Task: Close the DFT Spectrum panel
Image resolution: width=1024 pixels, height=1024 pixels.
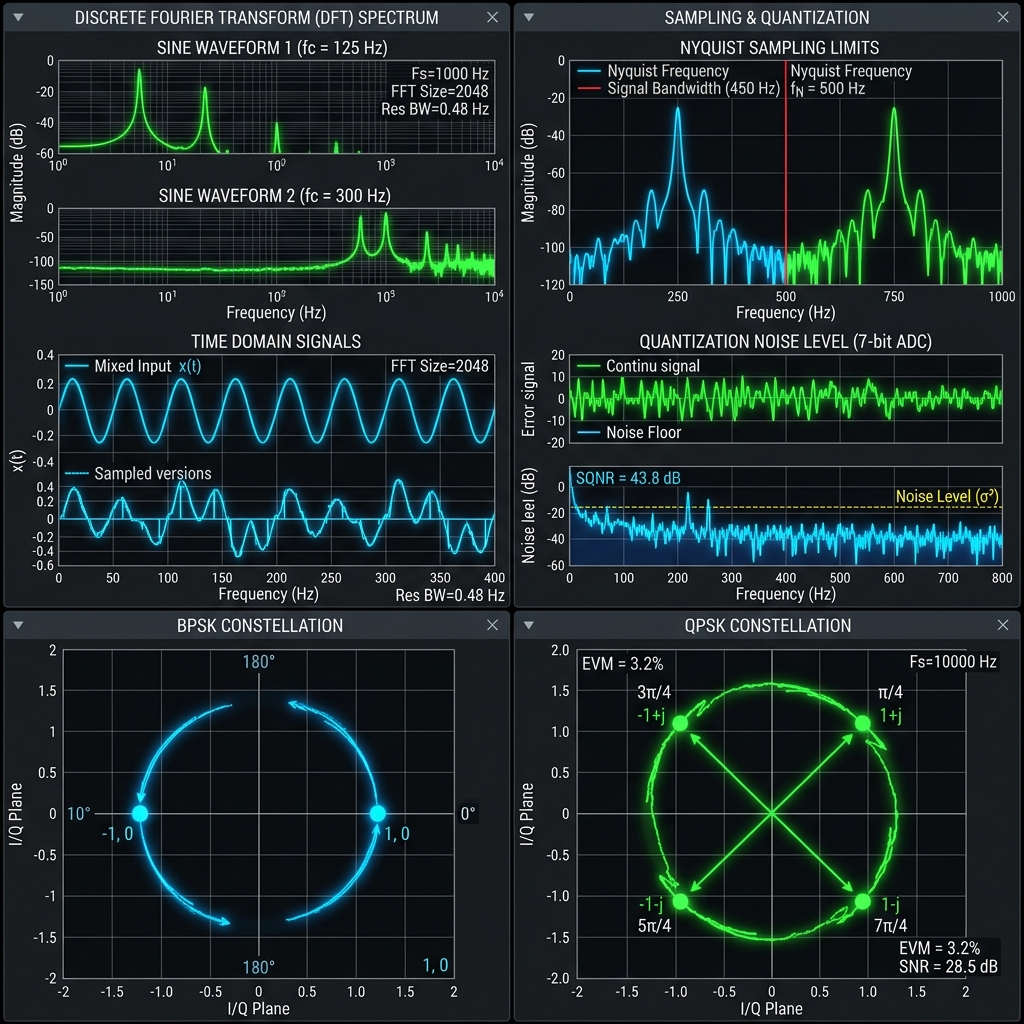Action: [492, 18]
